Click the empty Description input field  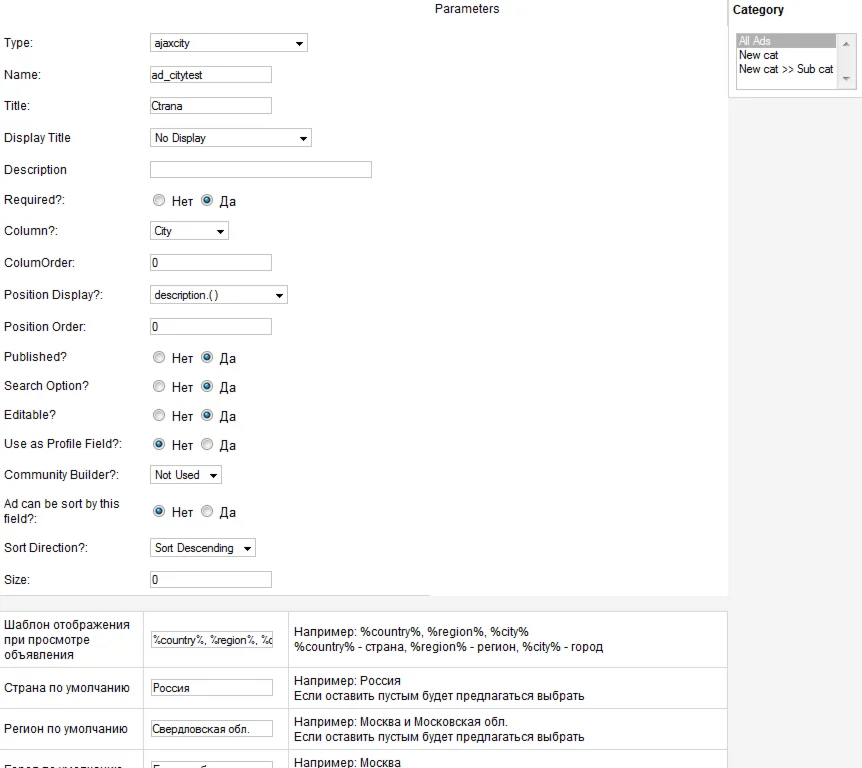[260, 170]
